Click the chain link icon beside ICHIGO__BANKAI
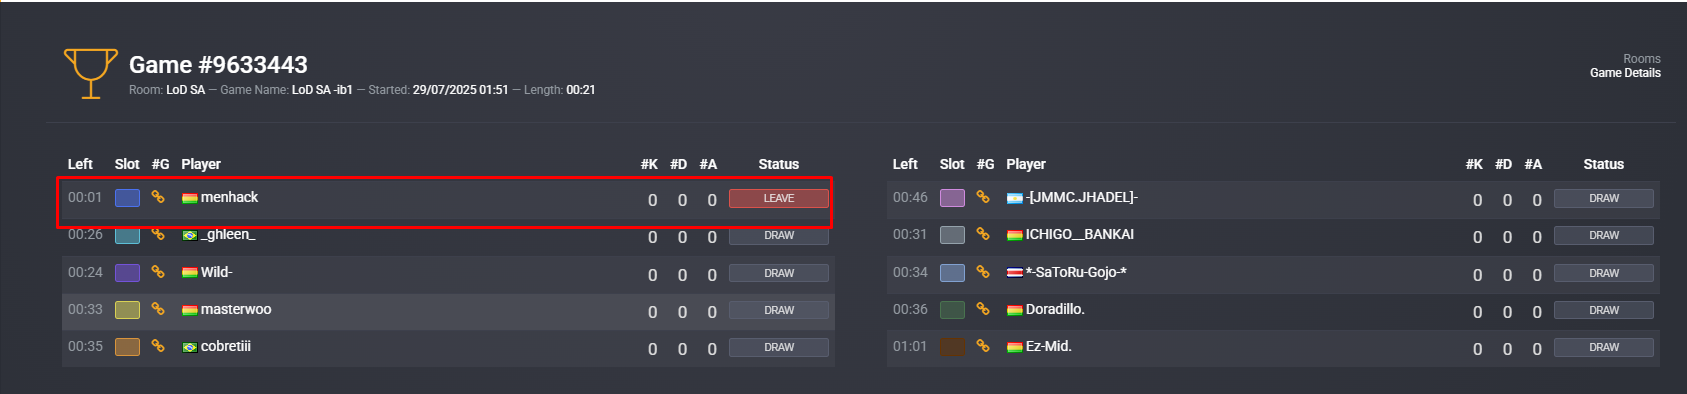This screenshot has width=1687, height=394. (x=983, y=234)
